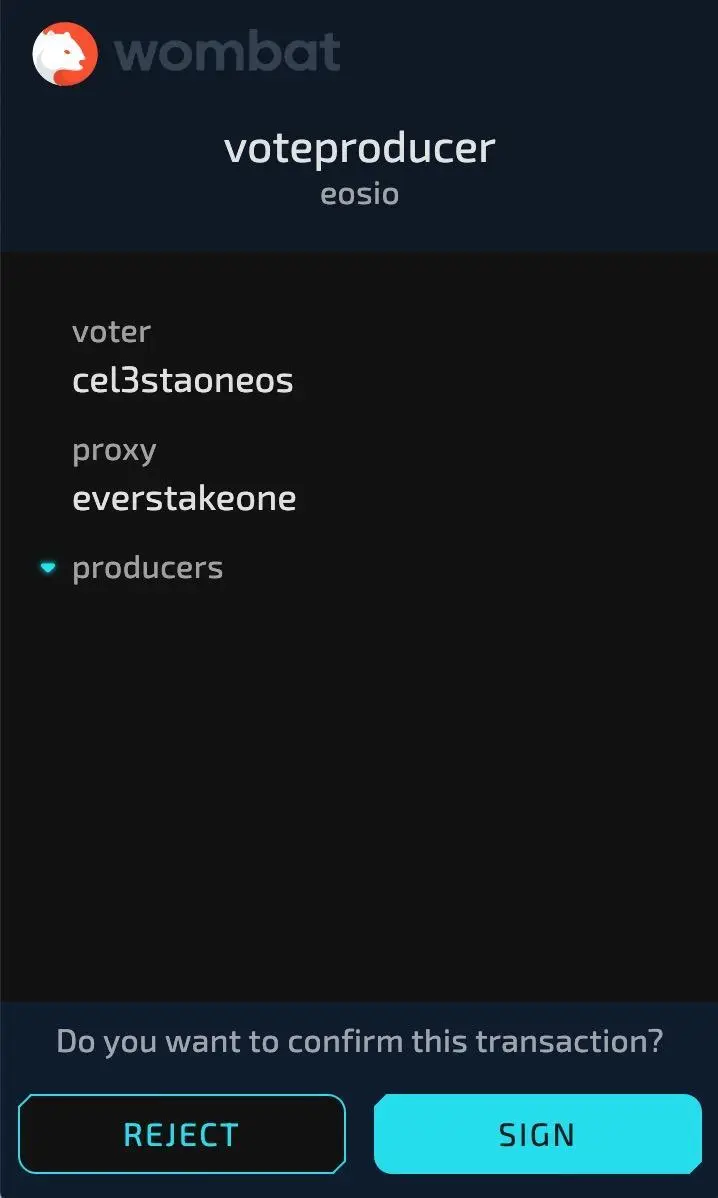Click the confirm transaction question text
This screenshot has width=718, height=1198.
point(359,1041)
